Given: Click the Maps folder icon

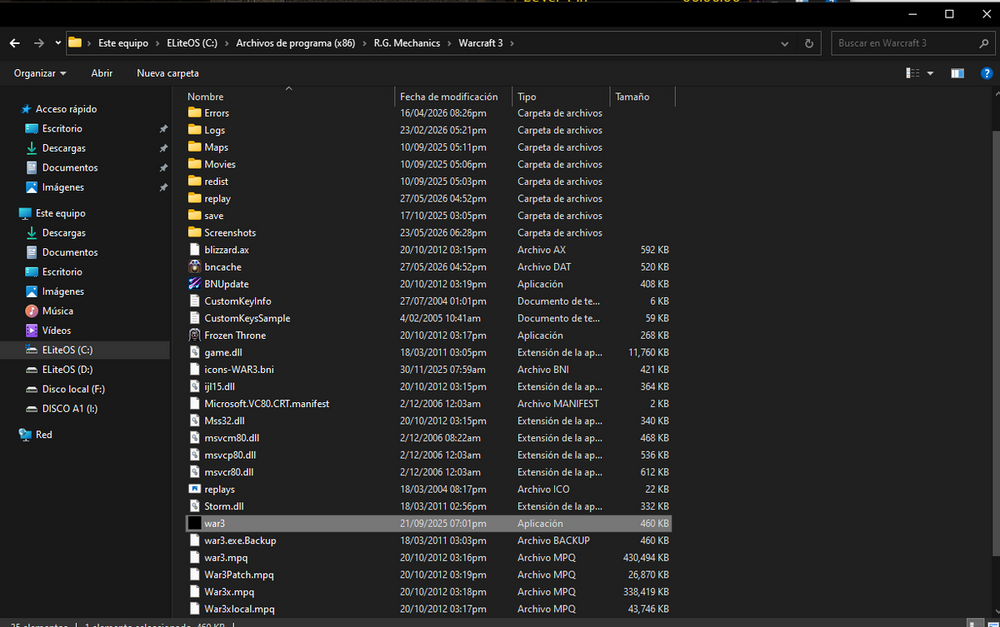Looking at the screenshot, I should pos(195,147).
